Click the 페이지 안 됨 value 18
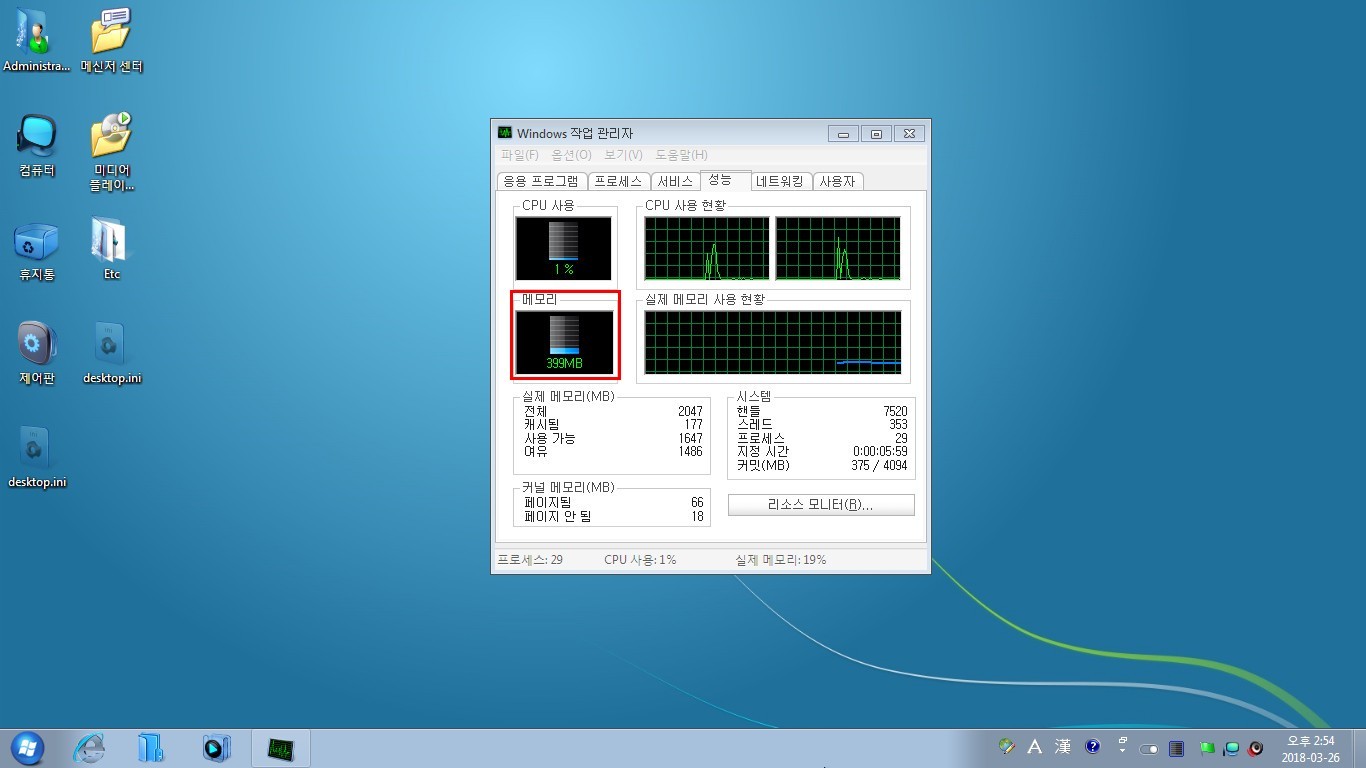This screenshot has height=768, width=1366. 697,517
